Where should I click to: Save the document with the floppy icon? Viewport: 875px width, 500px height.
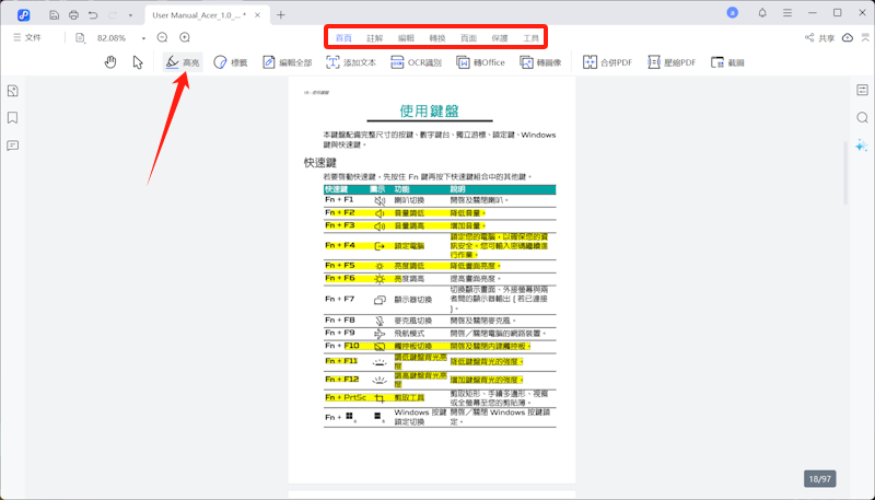(54, 15)
